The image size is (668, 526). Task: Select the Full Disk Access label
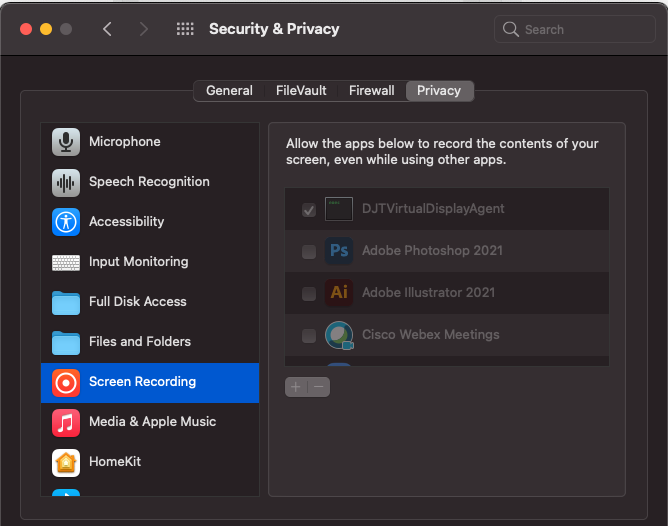coord(138,302)
